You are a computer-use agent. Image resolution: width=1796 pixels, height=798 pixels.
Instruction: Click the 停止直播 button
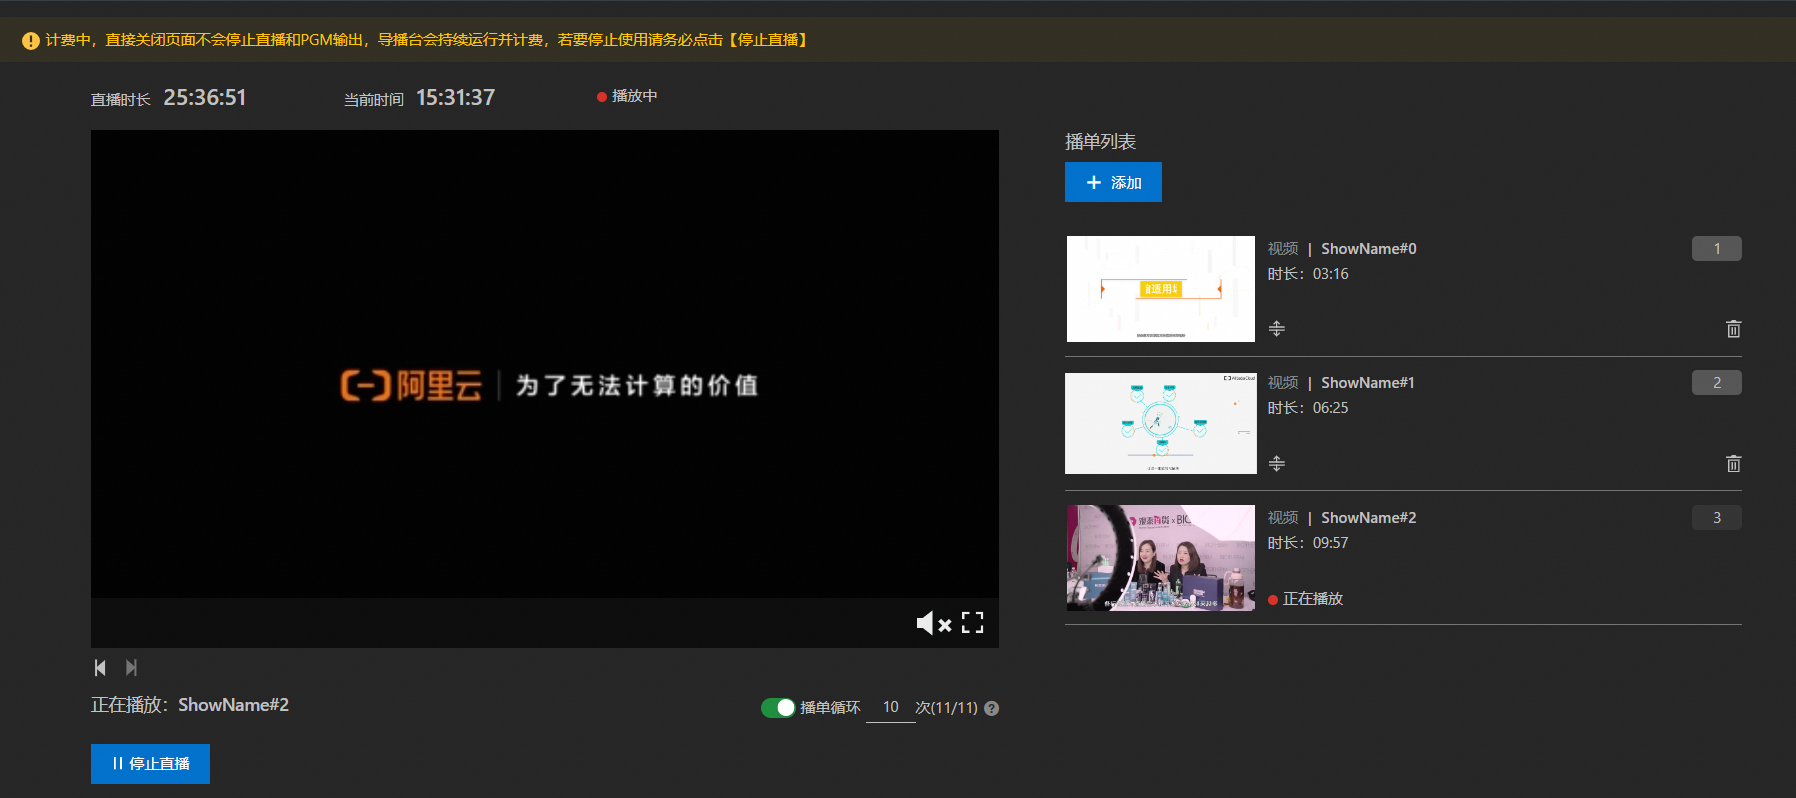click(150, 764)
